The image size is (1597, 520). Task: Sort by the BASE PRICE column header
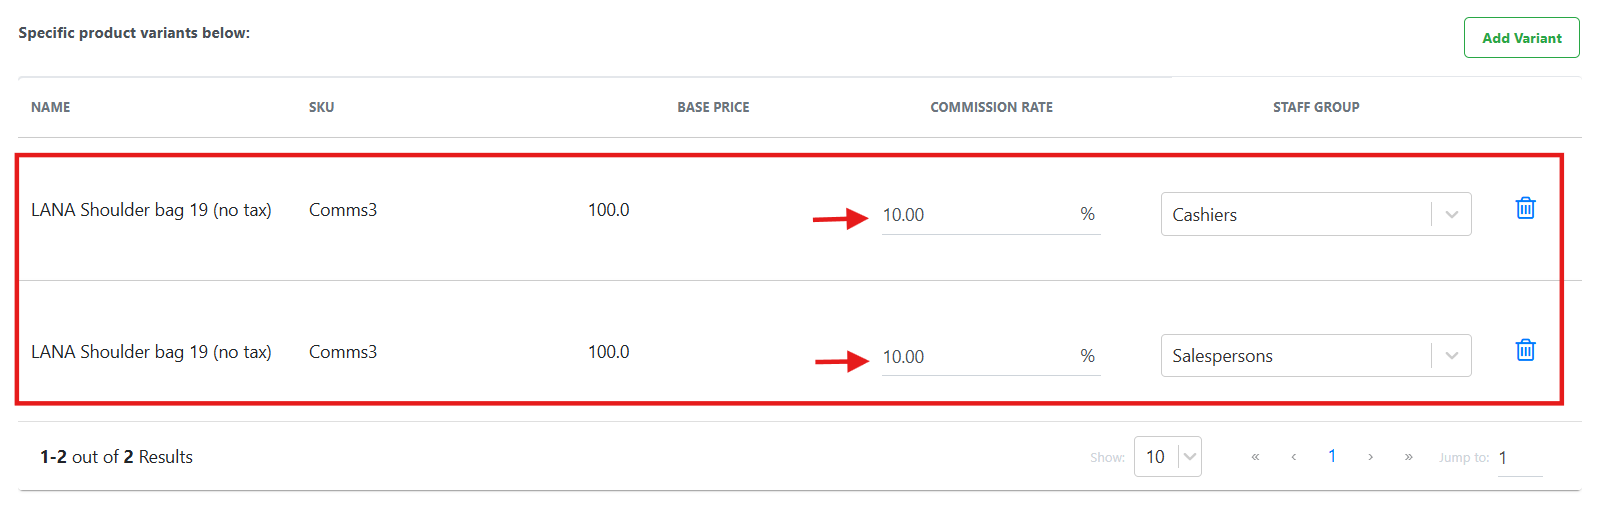713,107
